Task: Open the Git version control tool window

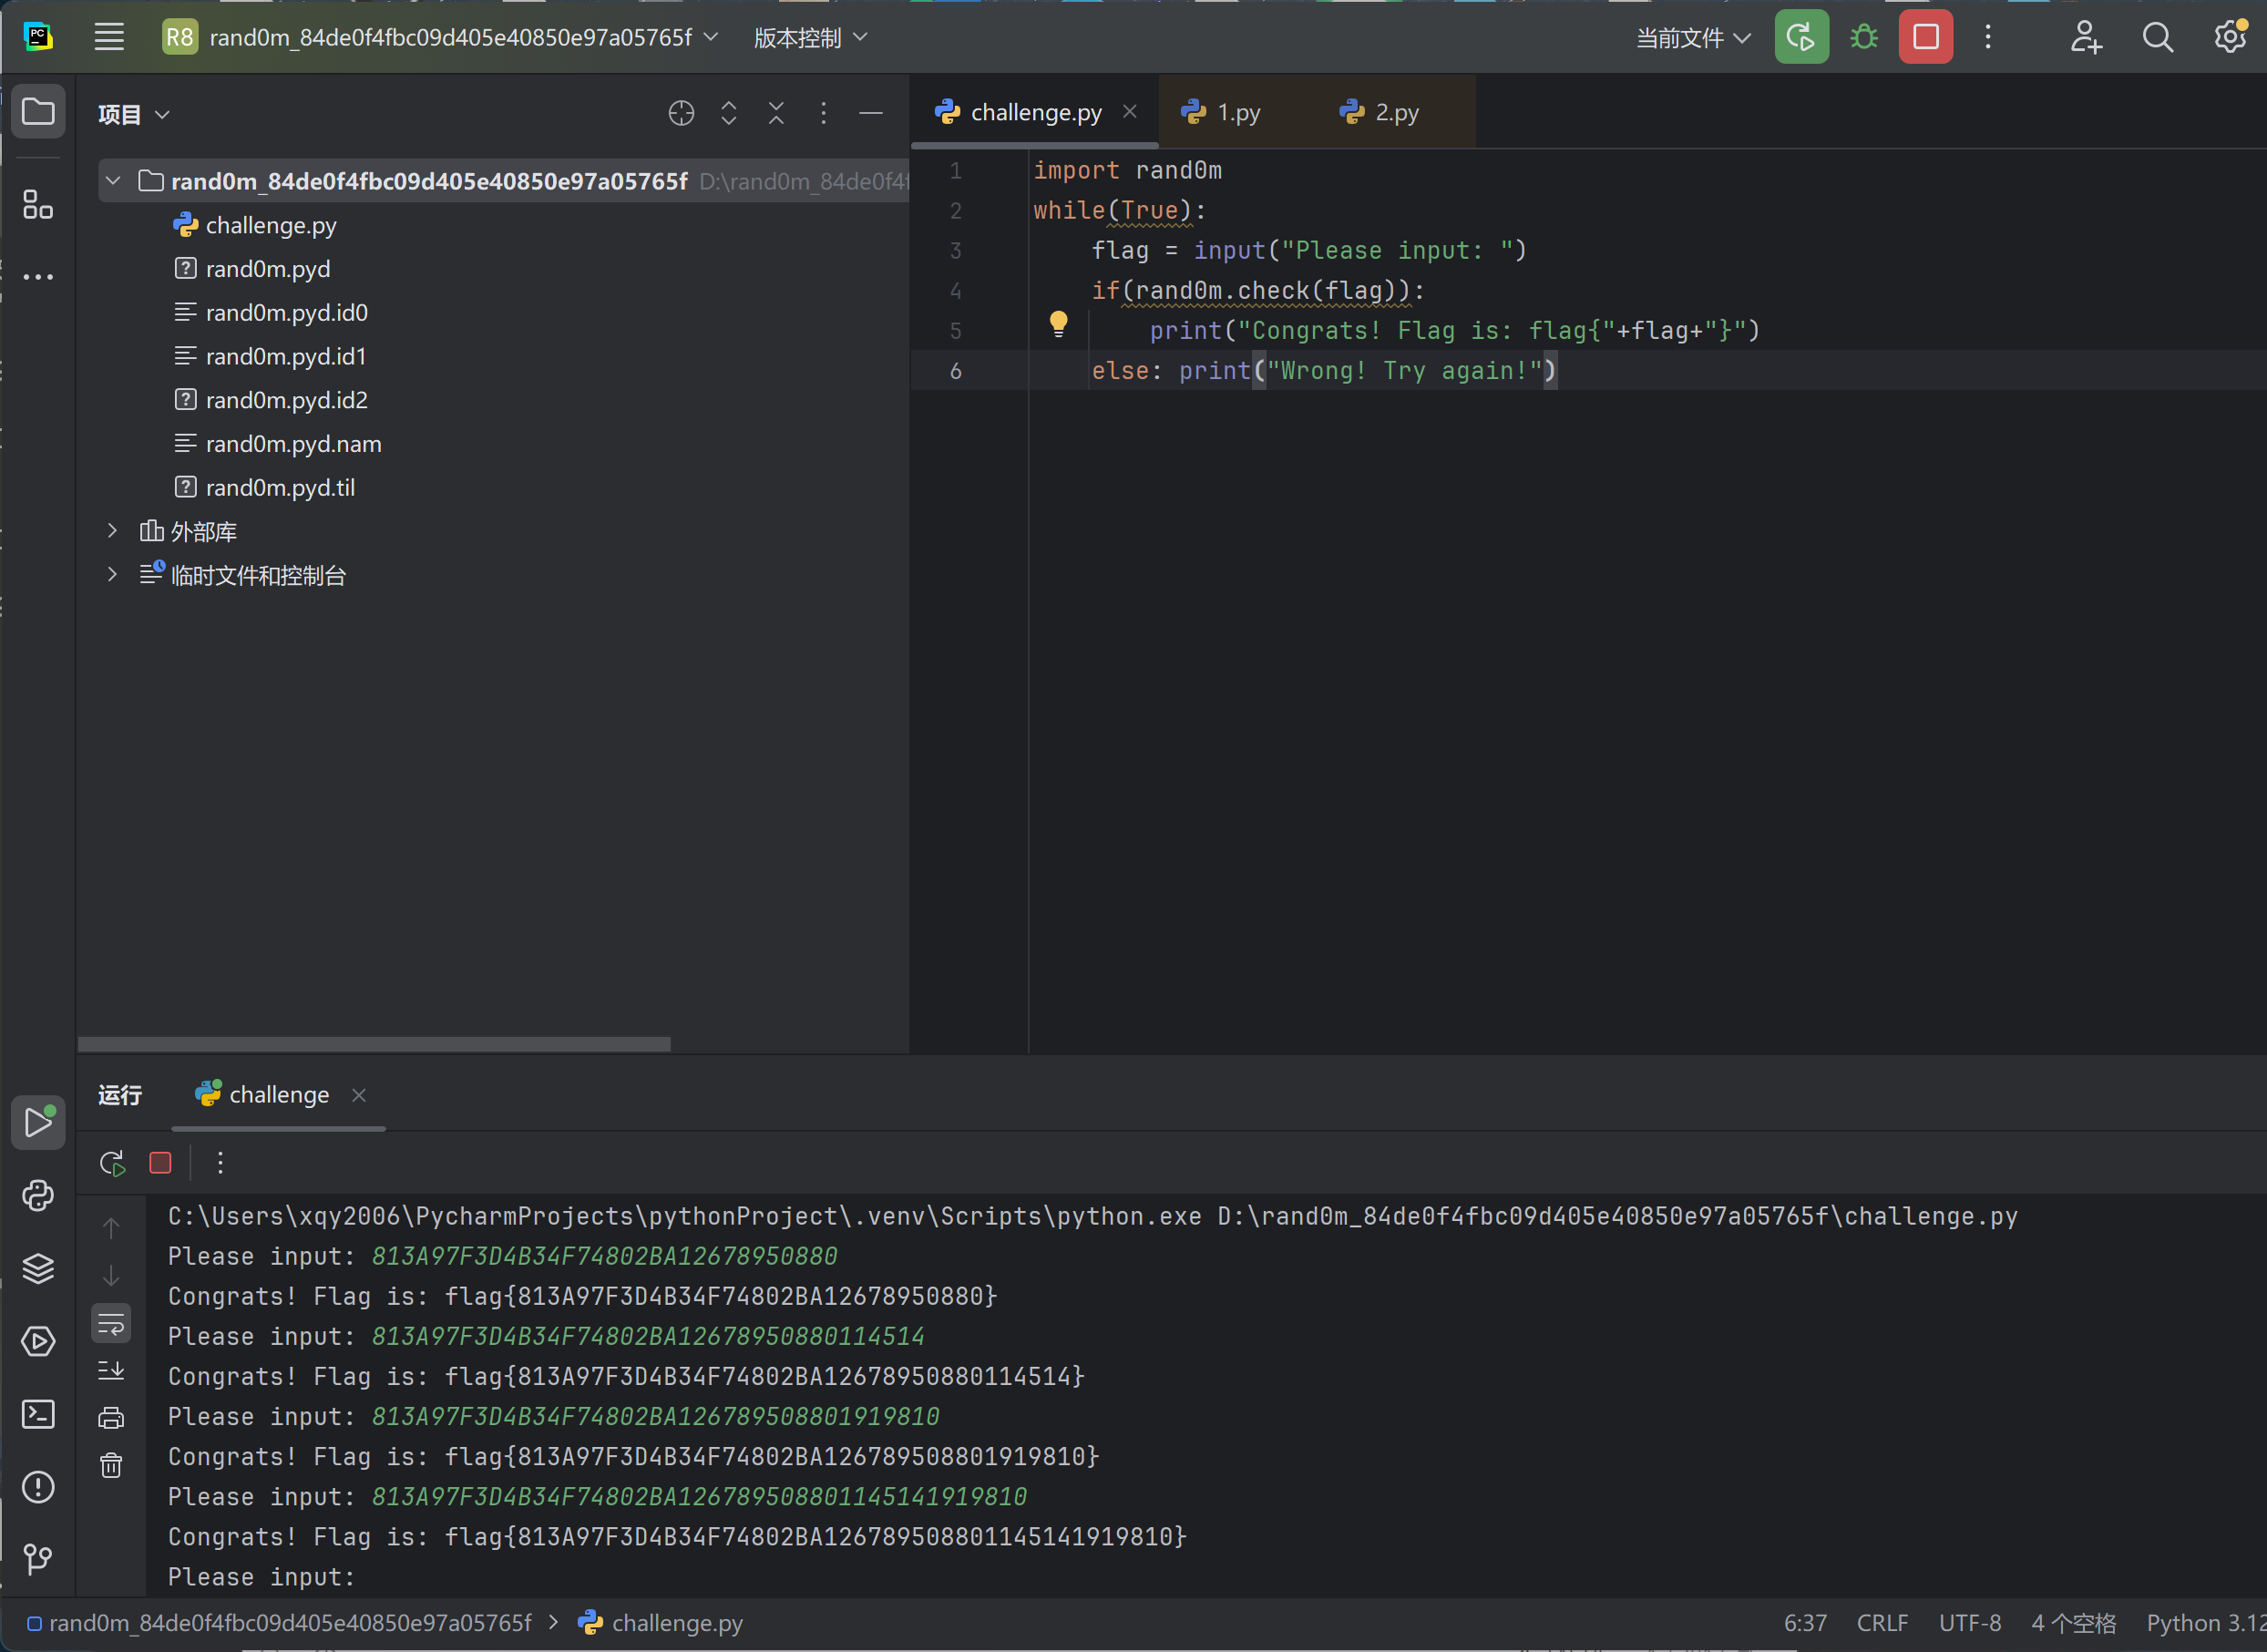Action: point(38,1558)
